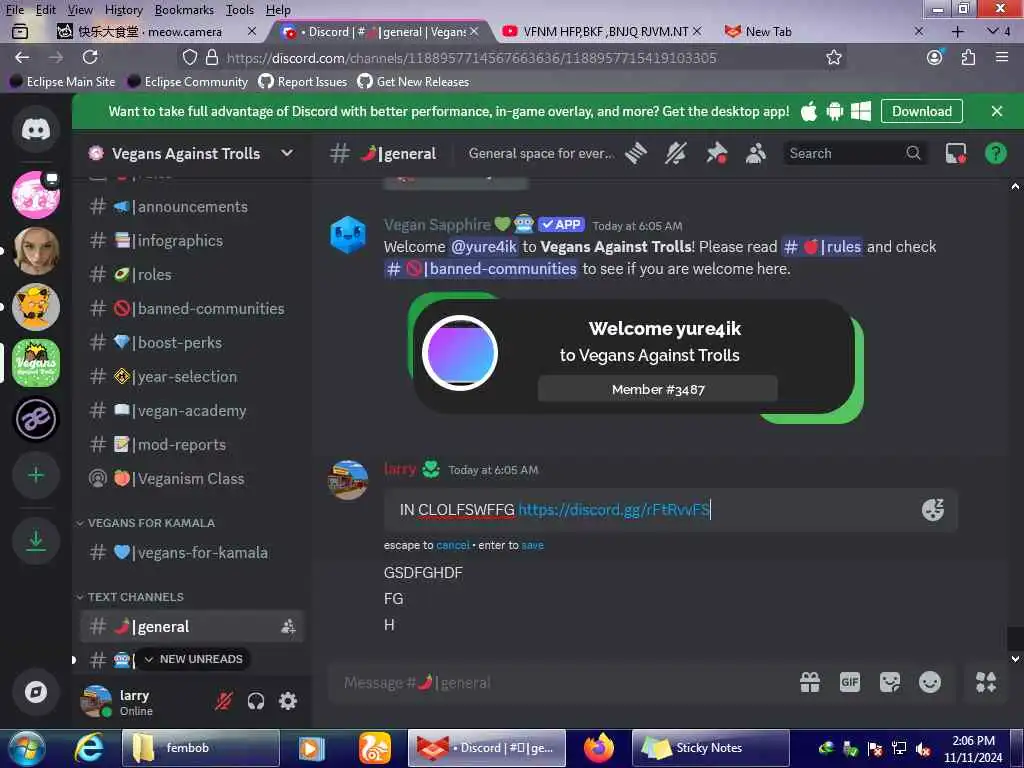Open the orange fox server icon
Screen dimensions: 1024x768
tap(36, 307)
